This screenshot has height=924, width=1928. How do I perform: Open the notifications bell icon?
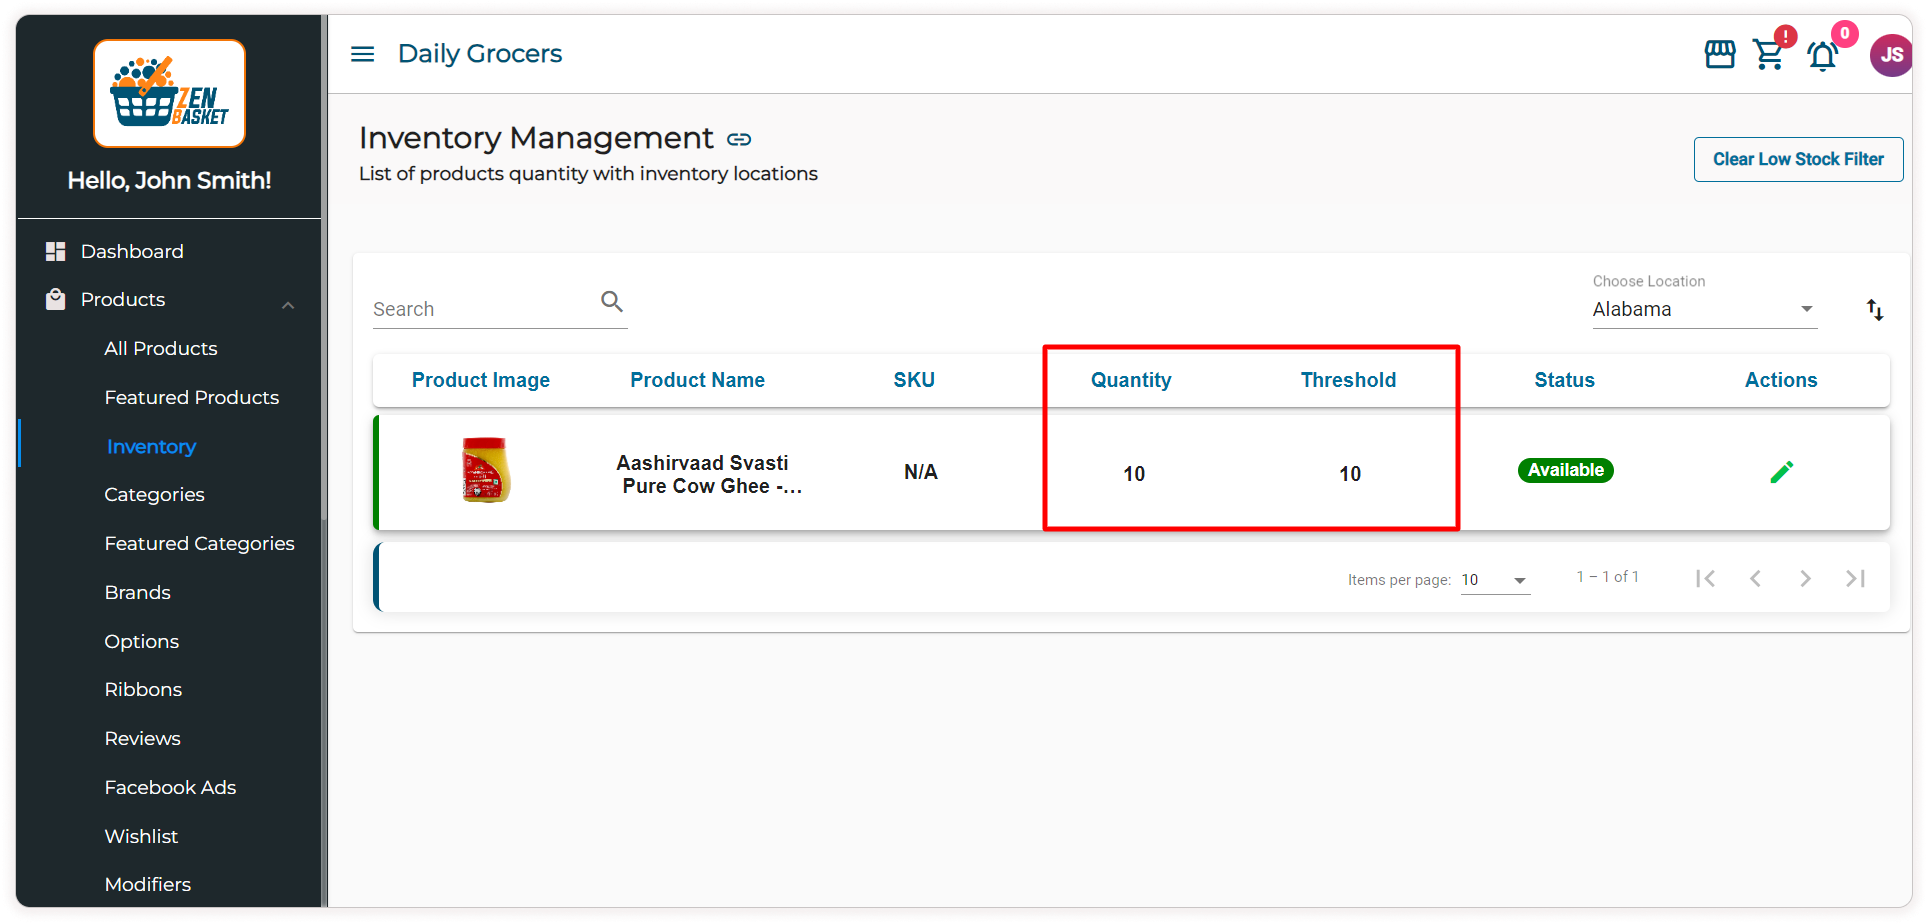click(1822, 56)
